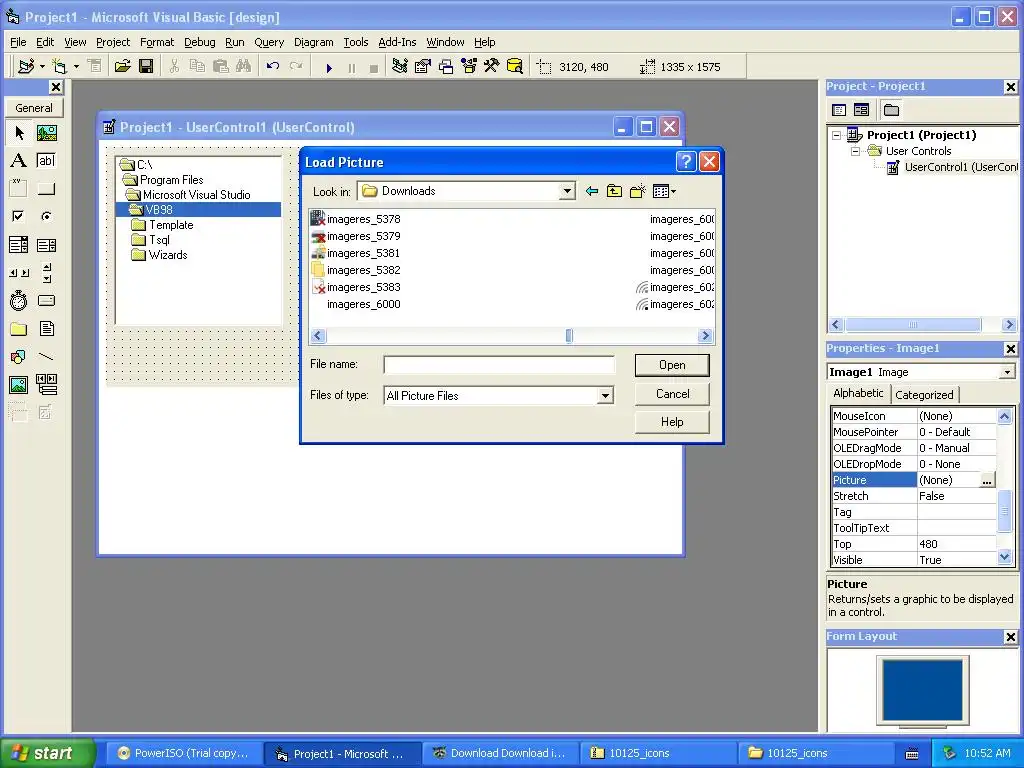Open the Format menu
1024x768 pixels.
tap(157, 42)
